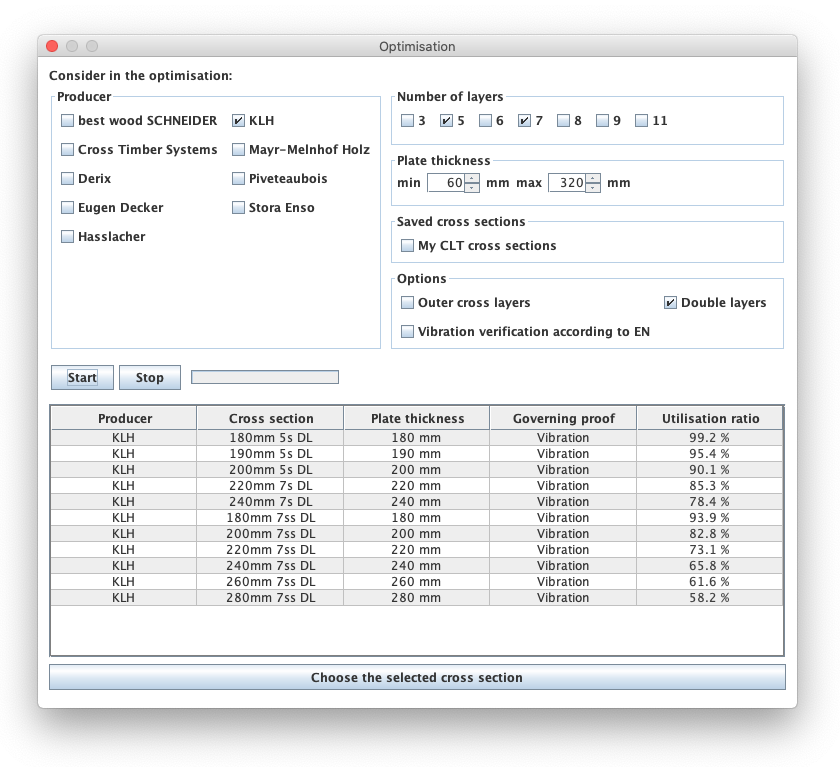Select the 280mm 7ss DL cross section row
This screenshot has width=840, height=767.
pos(270,597)
